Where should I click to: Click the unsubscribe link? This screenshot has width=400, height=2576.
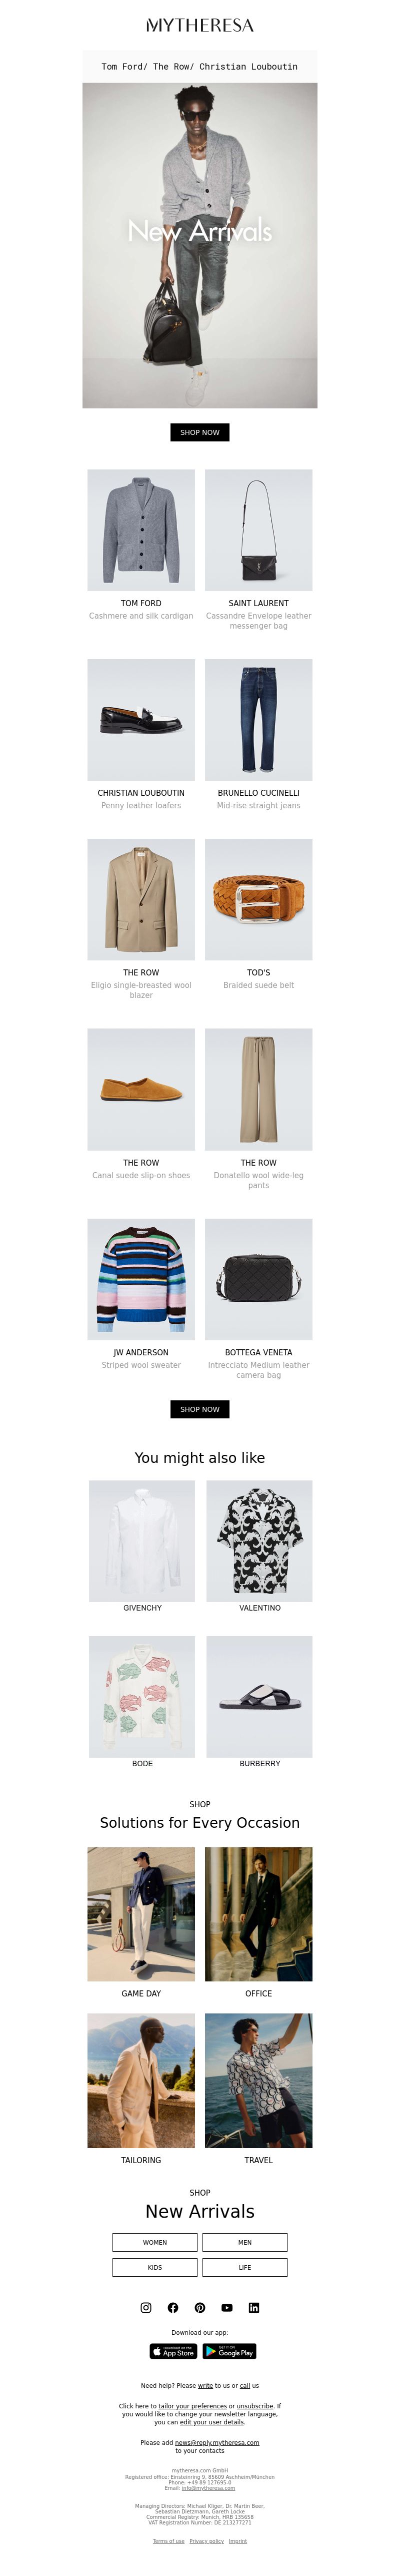(254, 2406)
